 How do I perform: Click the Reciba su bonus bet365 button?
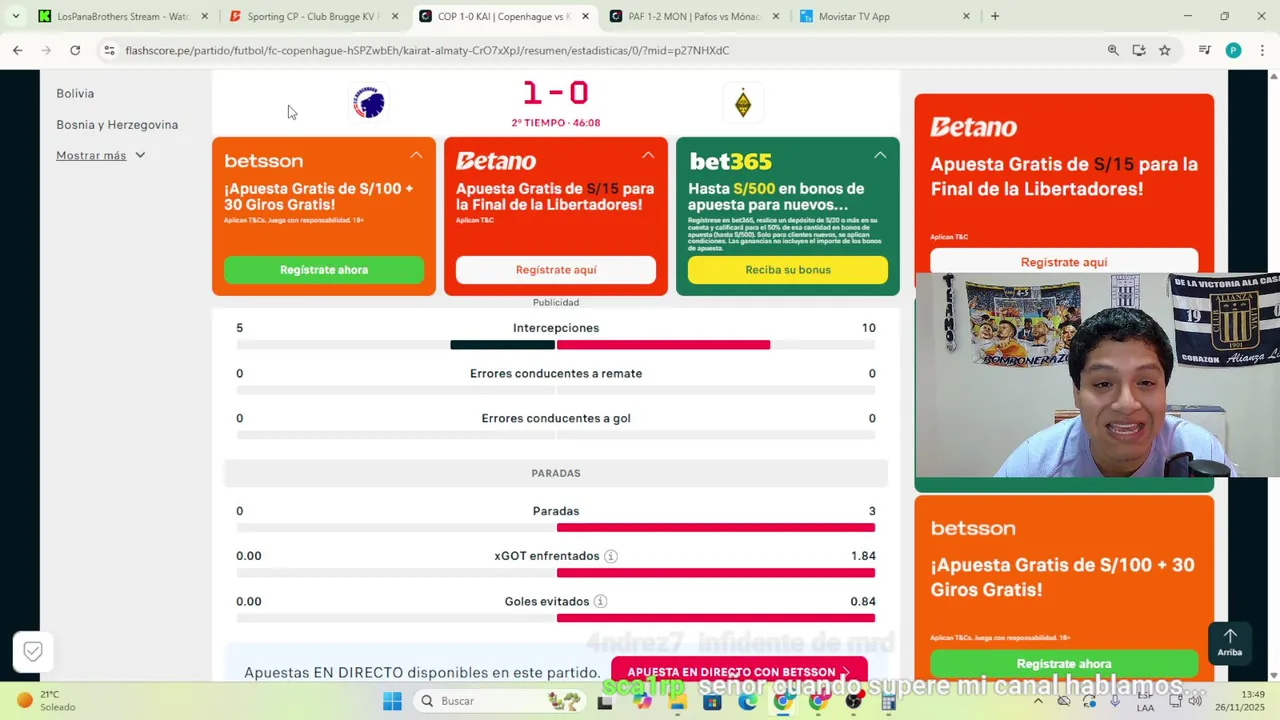788,270
